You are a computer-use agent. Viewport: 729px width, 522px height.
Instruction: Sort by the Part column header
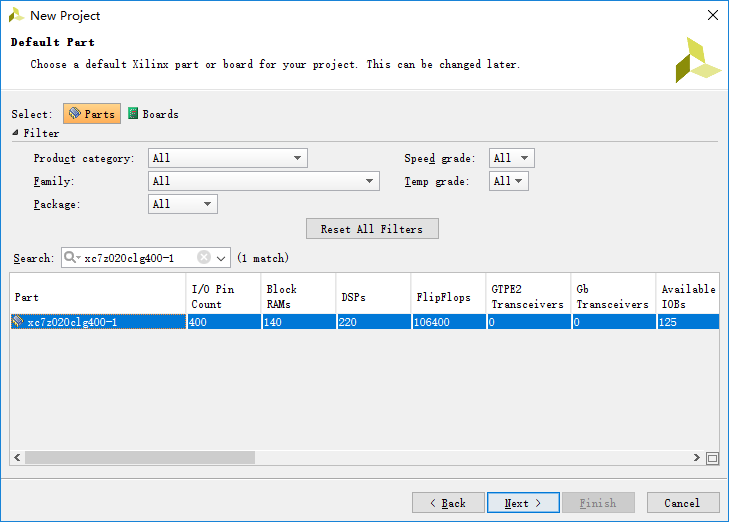[x=98, y=297]
